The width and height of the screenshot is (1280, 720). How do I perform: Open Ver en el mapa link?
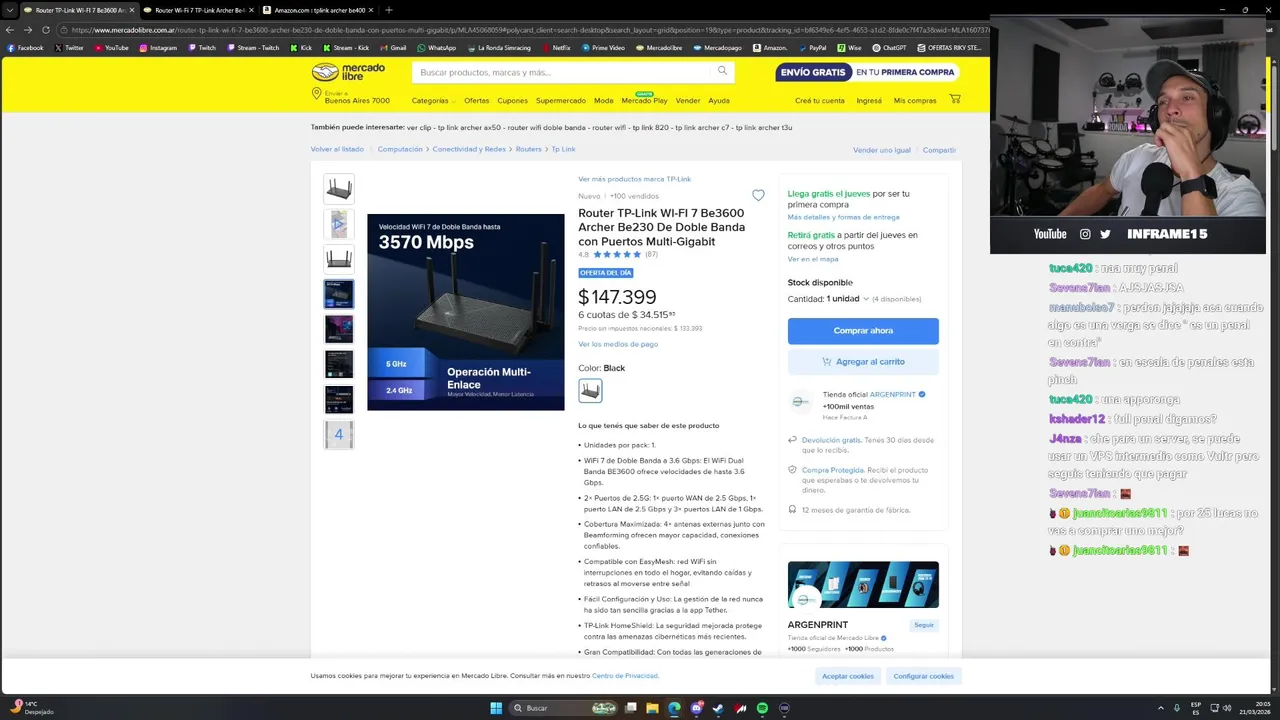[x=813, y=259]
